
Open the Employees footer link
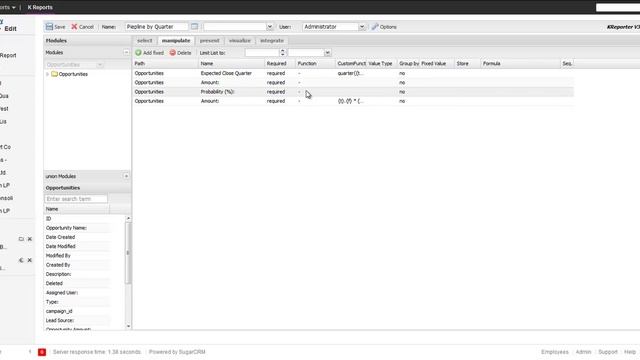(555, 352)
